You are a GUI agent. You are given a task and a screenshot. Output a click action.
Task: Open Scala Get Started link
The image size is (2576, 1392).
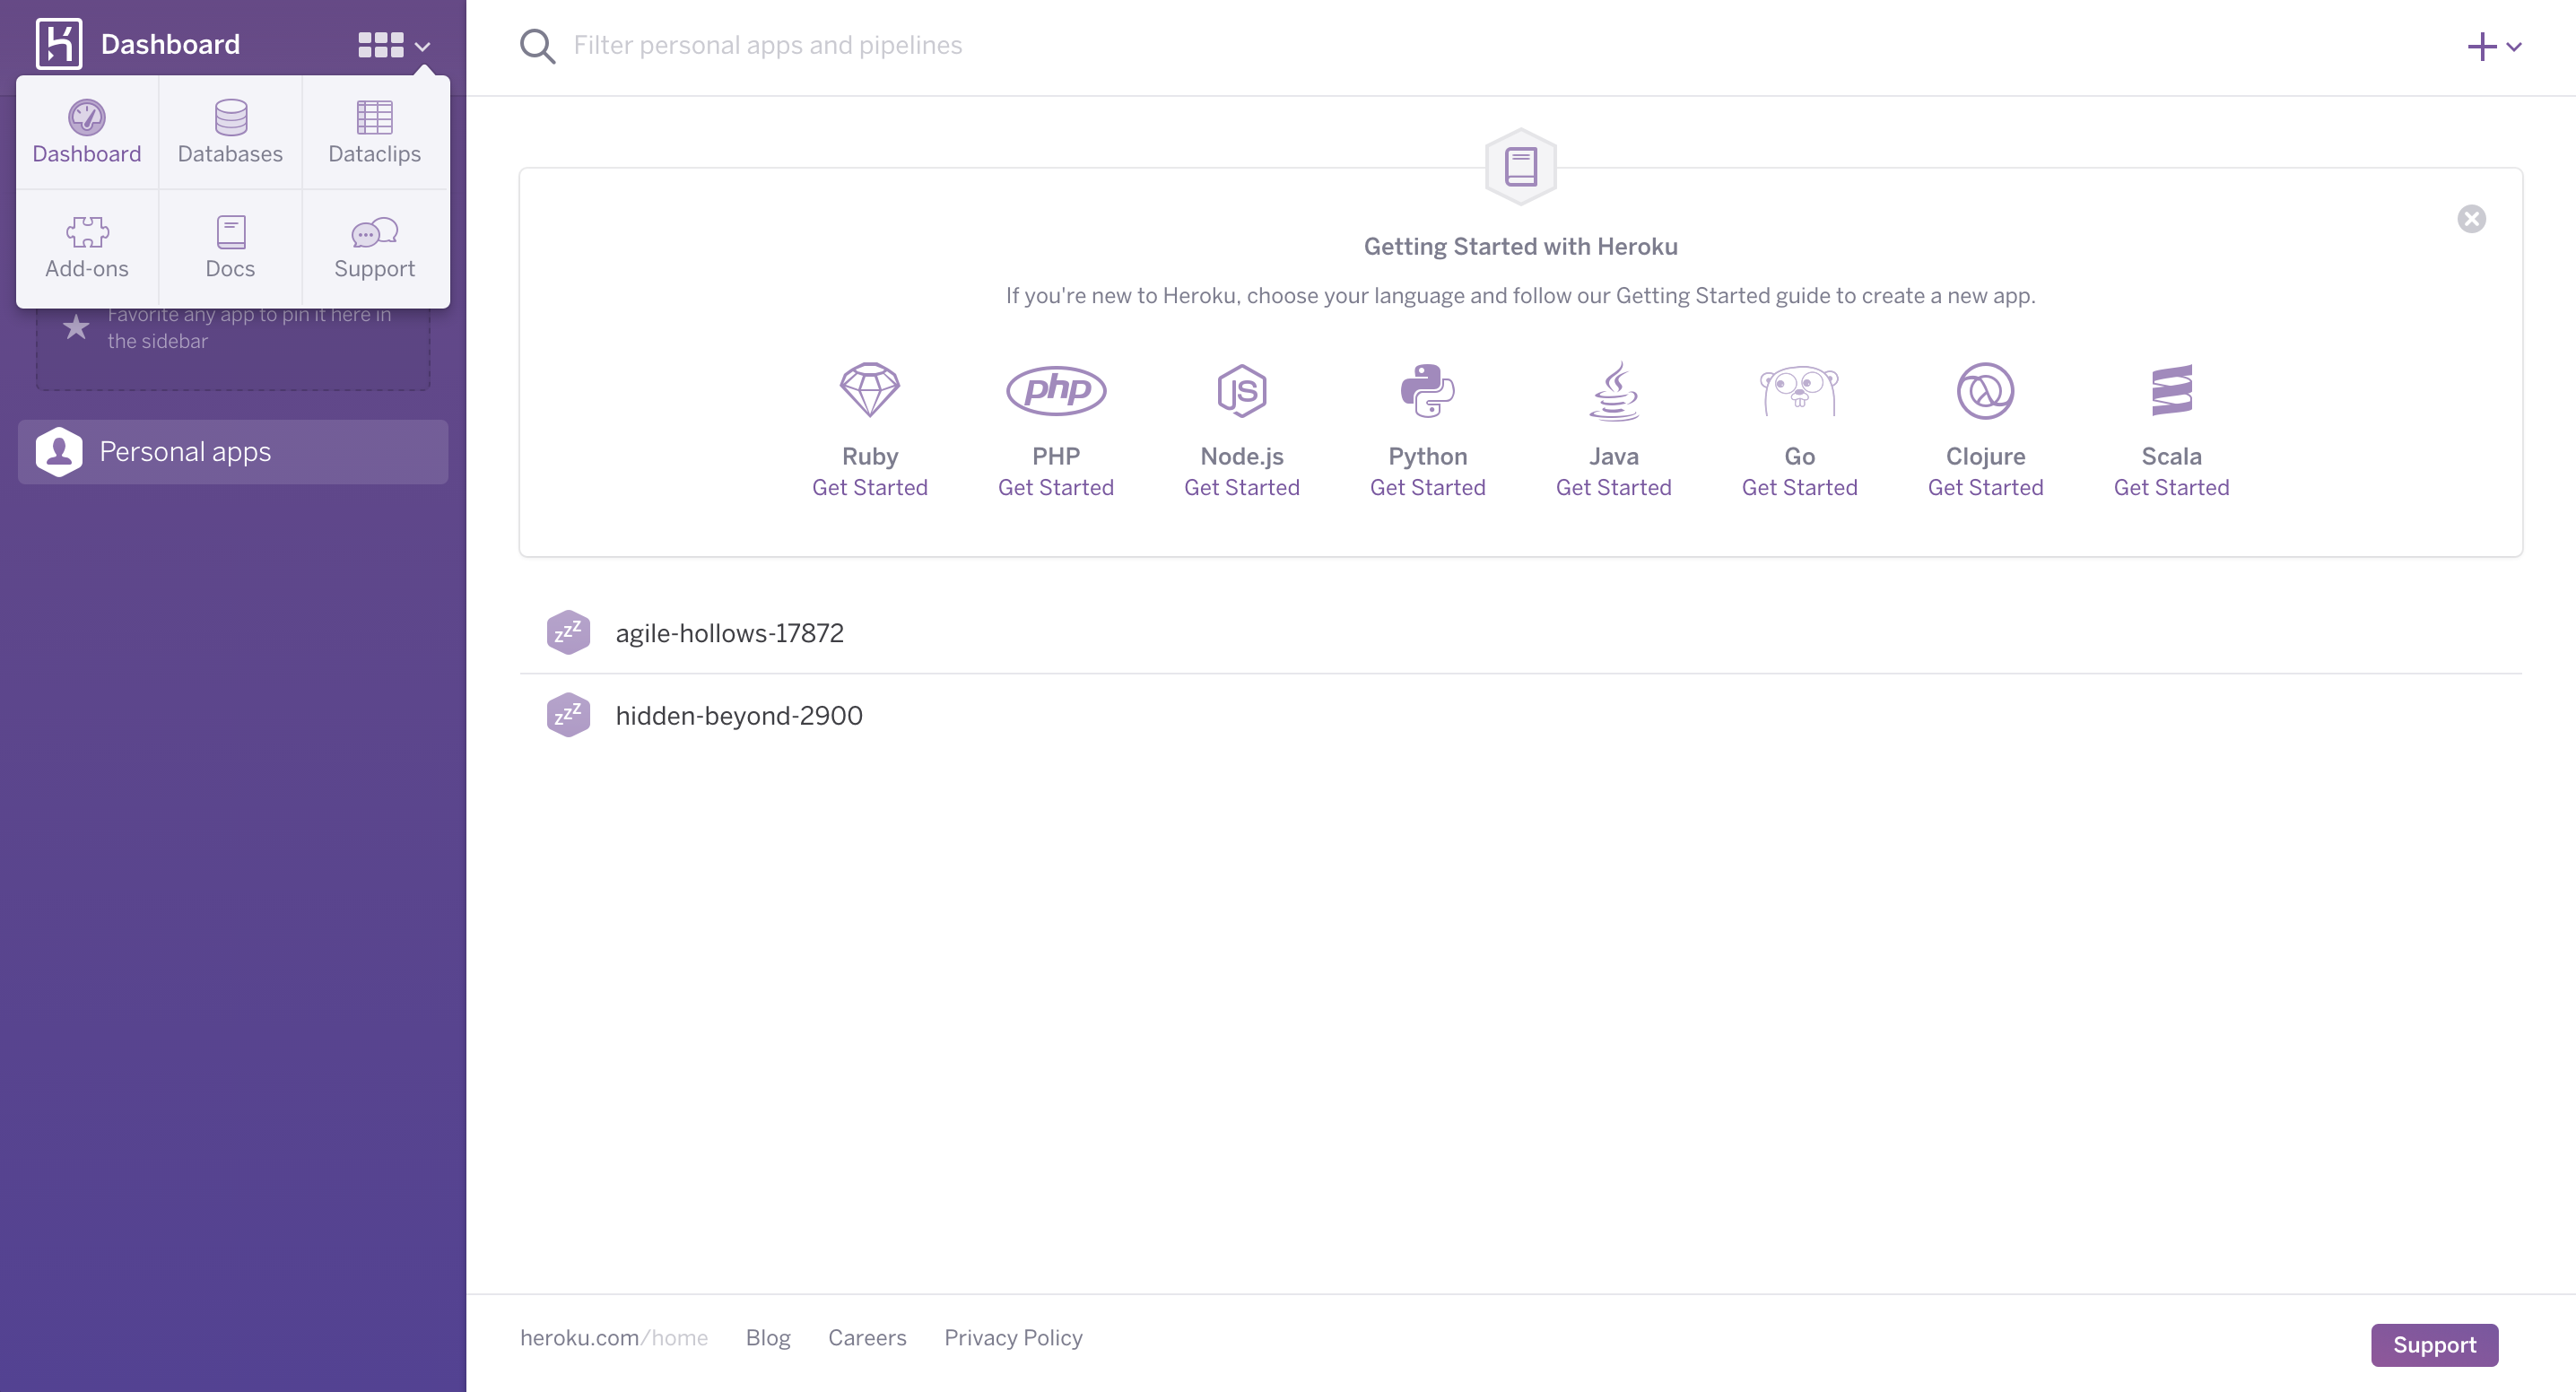tap(2171, 487)
